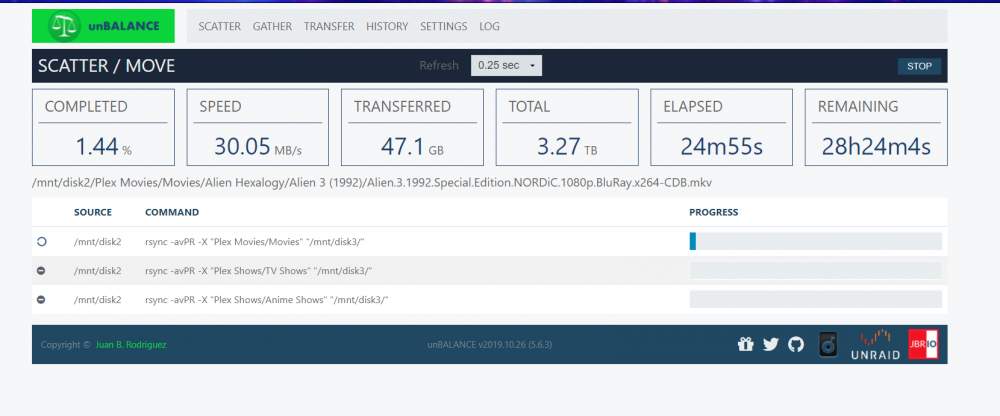Click the speaker app icon in footer

828,345
